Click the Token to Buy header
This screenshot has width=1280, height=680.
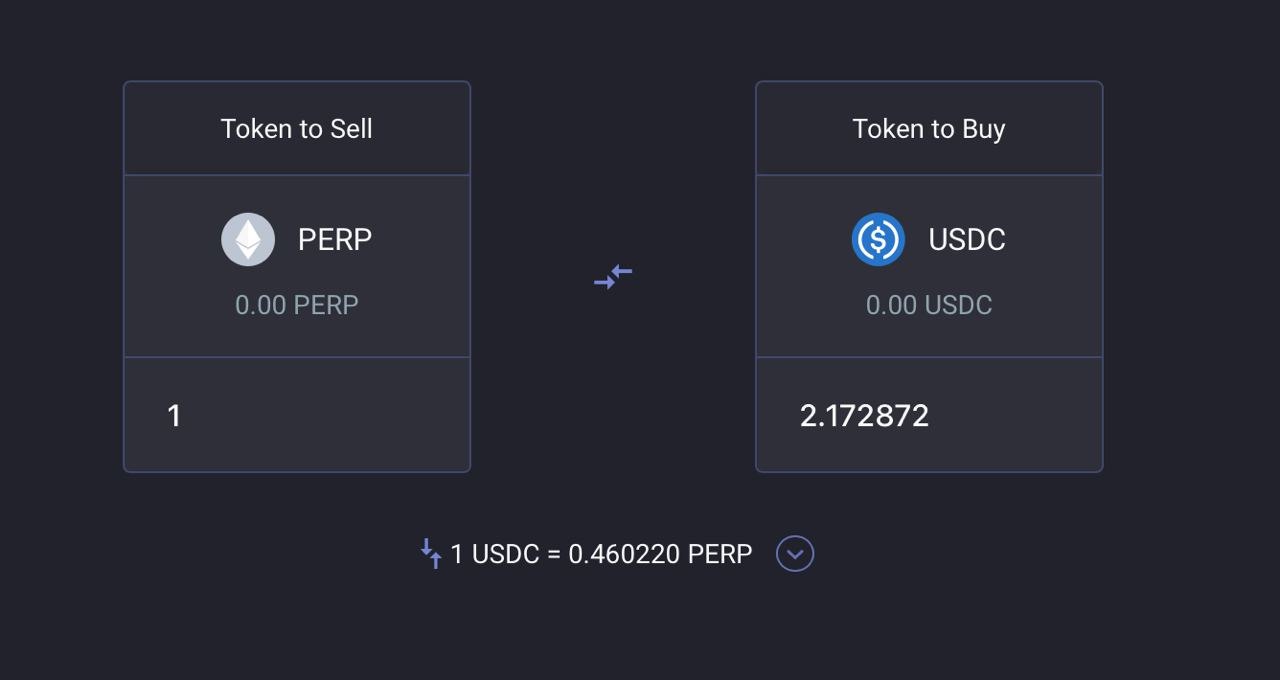929,129
